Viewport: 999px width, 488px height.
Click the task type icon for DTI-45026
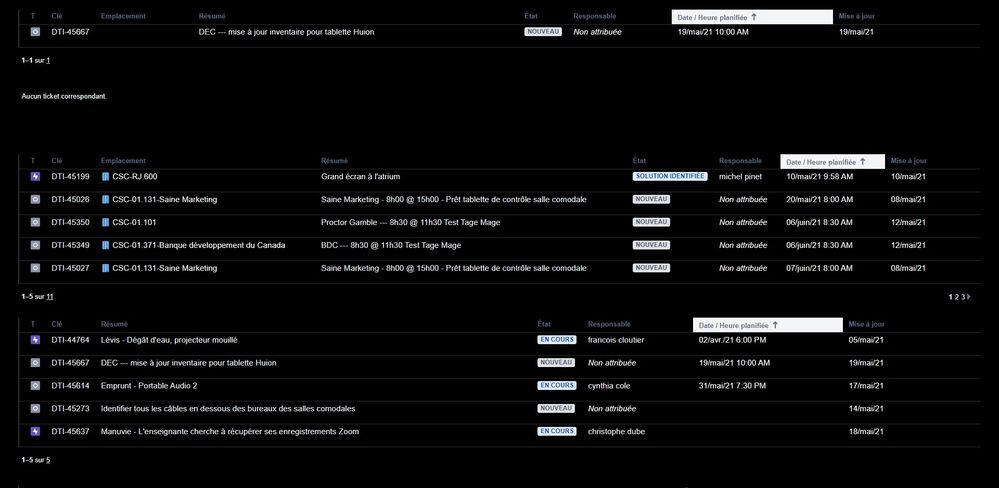coord(35,199)
